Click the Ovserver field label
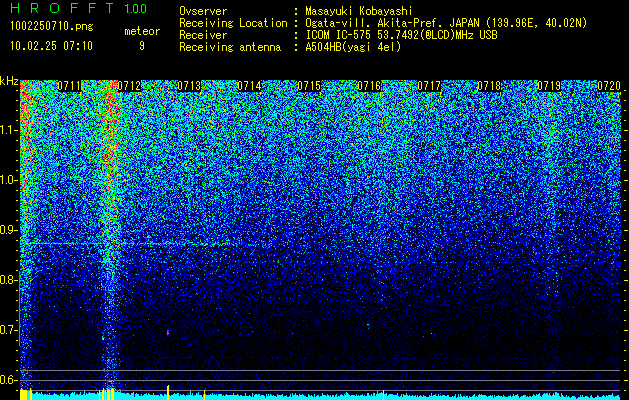 203,11
